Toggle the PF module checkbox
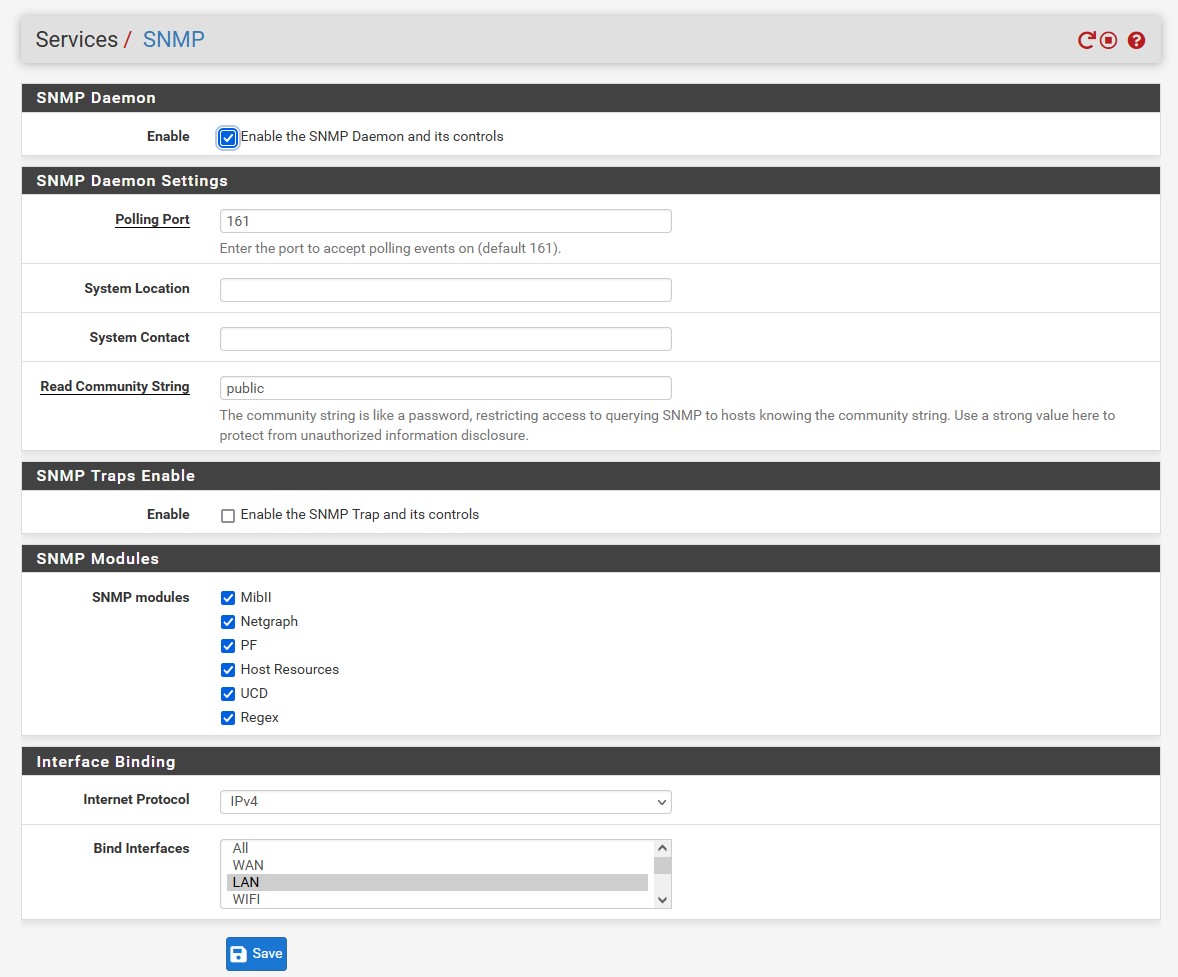The height and width of the screenshot is (977, 1178). click(x=228, y=646)
